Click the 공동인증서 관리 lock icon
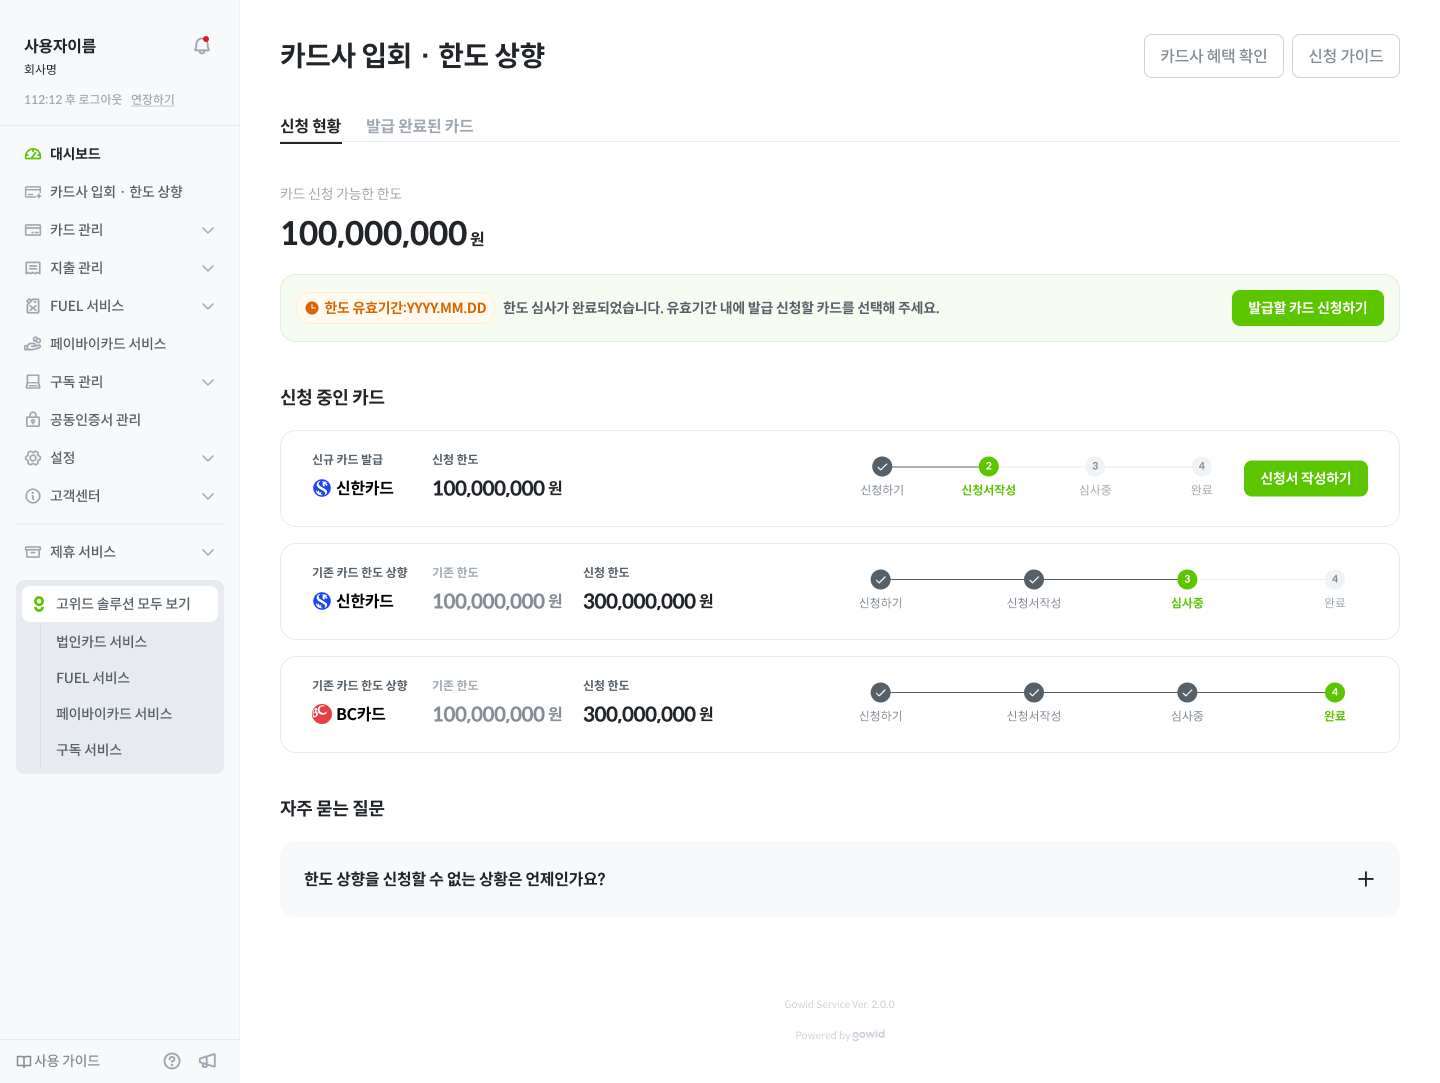 33,420
